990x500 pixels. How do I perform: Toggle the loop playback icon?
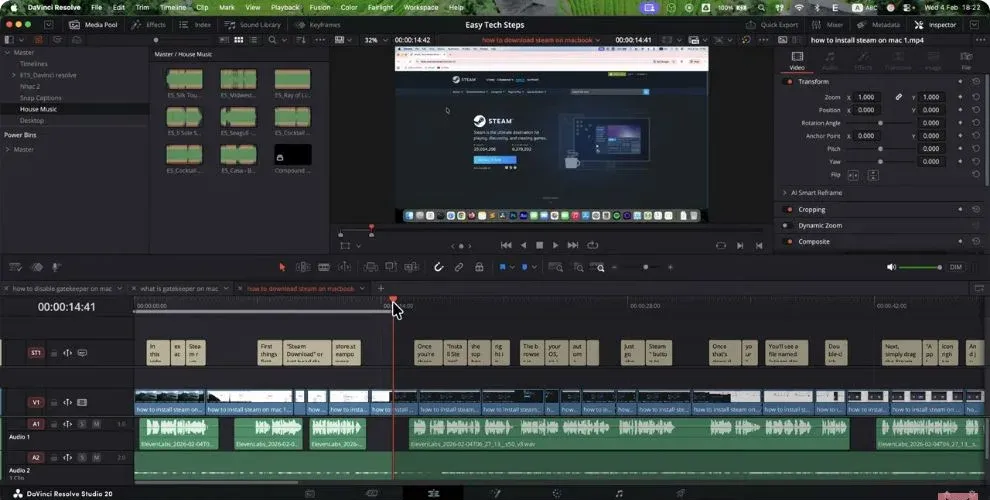click(592, 245)
